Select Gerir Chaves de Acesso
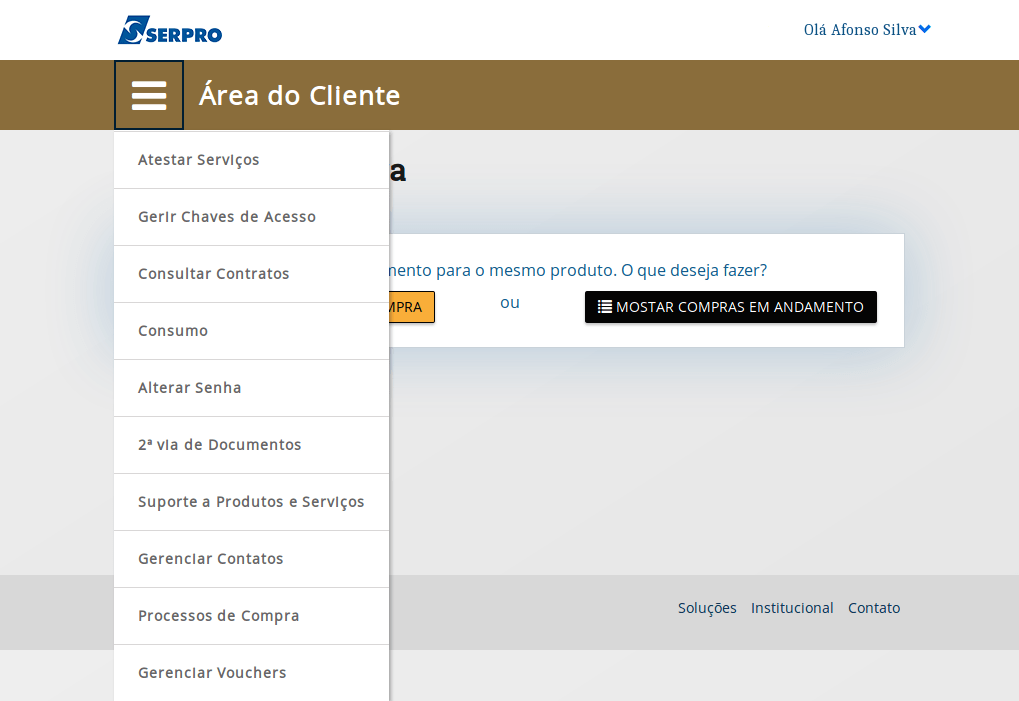 click(x=227, y=217)
